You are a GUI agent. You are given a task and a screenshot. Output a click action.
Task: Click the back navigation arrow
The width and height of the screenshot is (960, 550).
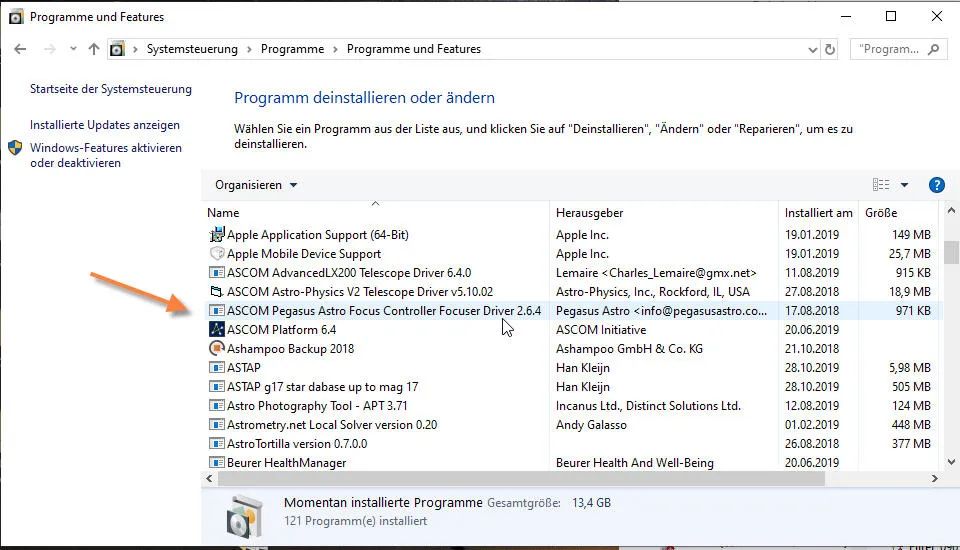20,49
